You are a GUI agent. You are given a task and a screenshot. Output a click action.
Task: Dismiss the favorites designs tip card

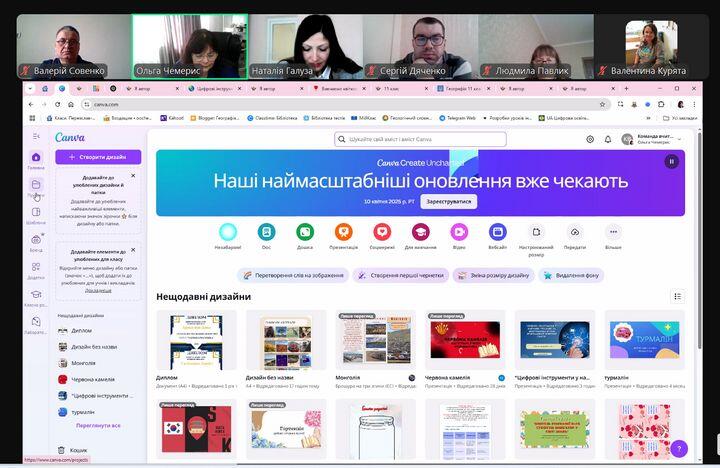coord(133,176)
